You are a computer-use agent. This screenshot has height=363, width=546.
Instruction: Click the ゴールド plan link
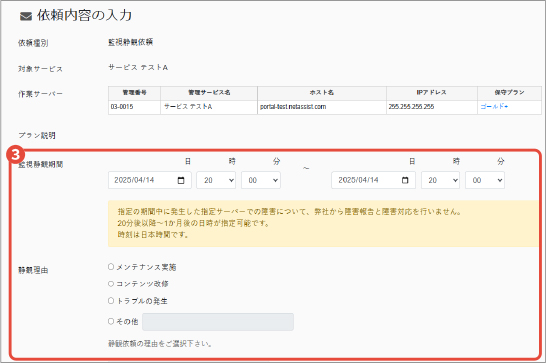pyautogui.click(x=494, y=107)
